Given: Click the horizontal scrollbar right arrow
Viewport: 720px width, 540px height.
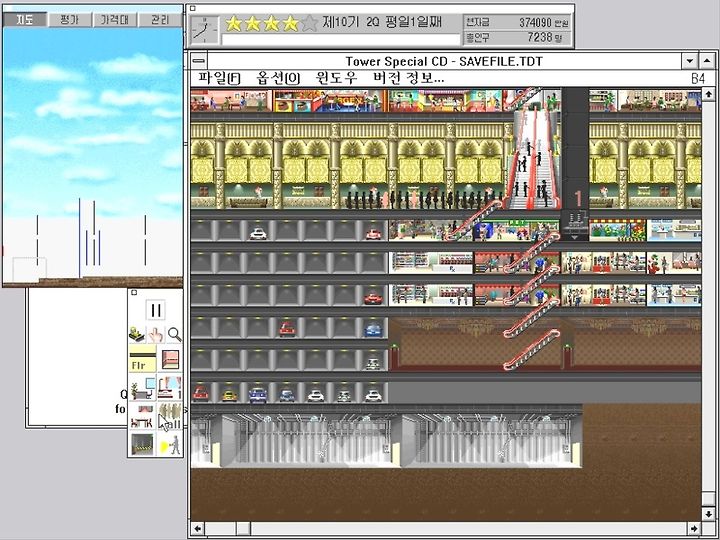Looking at the screenshot, I should (x=695, y=528).
